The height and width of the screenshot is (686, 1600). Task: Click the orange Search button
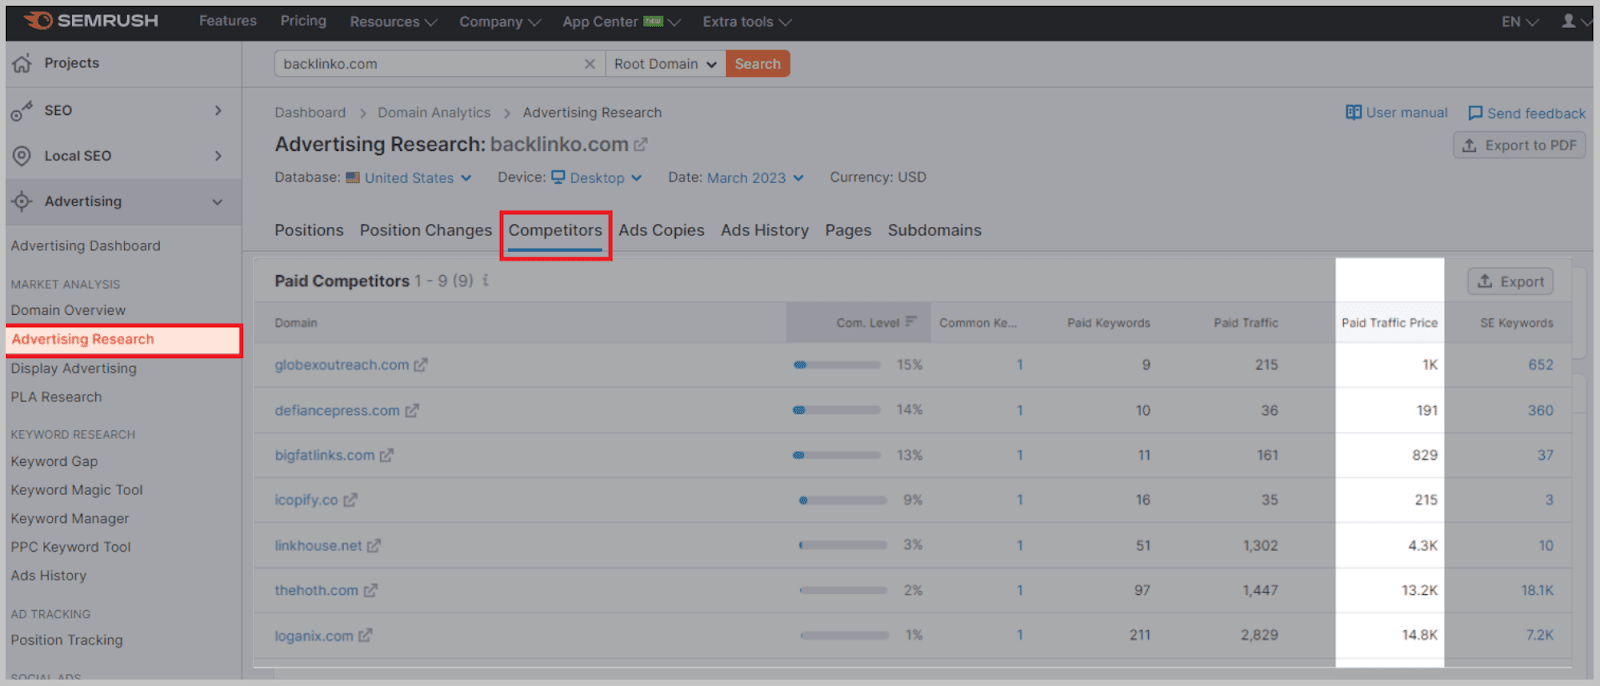(758, 64)
